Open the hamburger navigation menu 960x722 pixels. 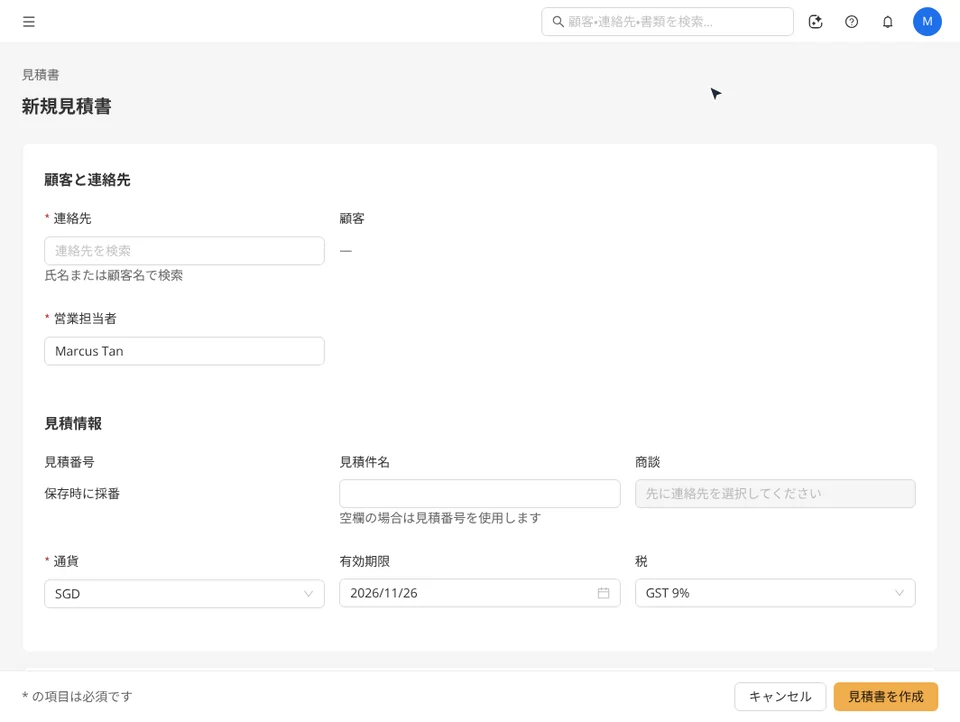coord(29,22)
